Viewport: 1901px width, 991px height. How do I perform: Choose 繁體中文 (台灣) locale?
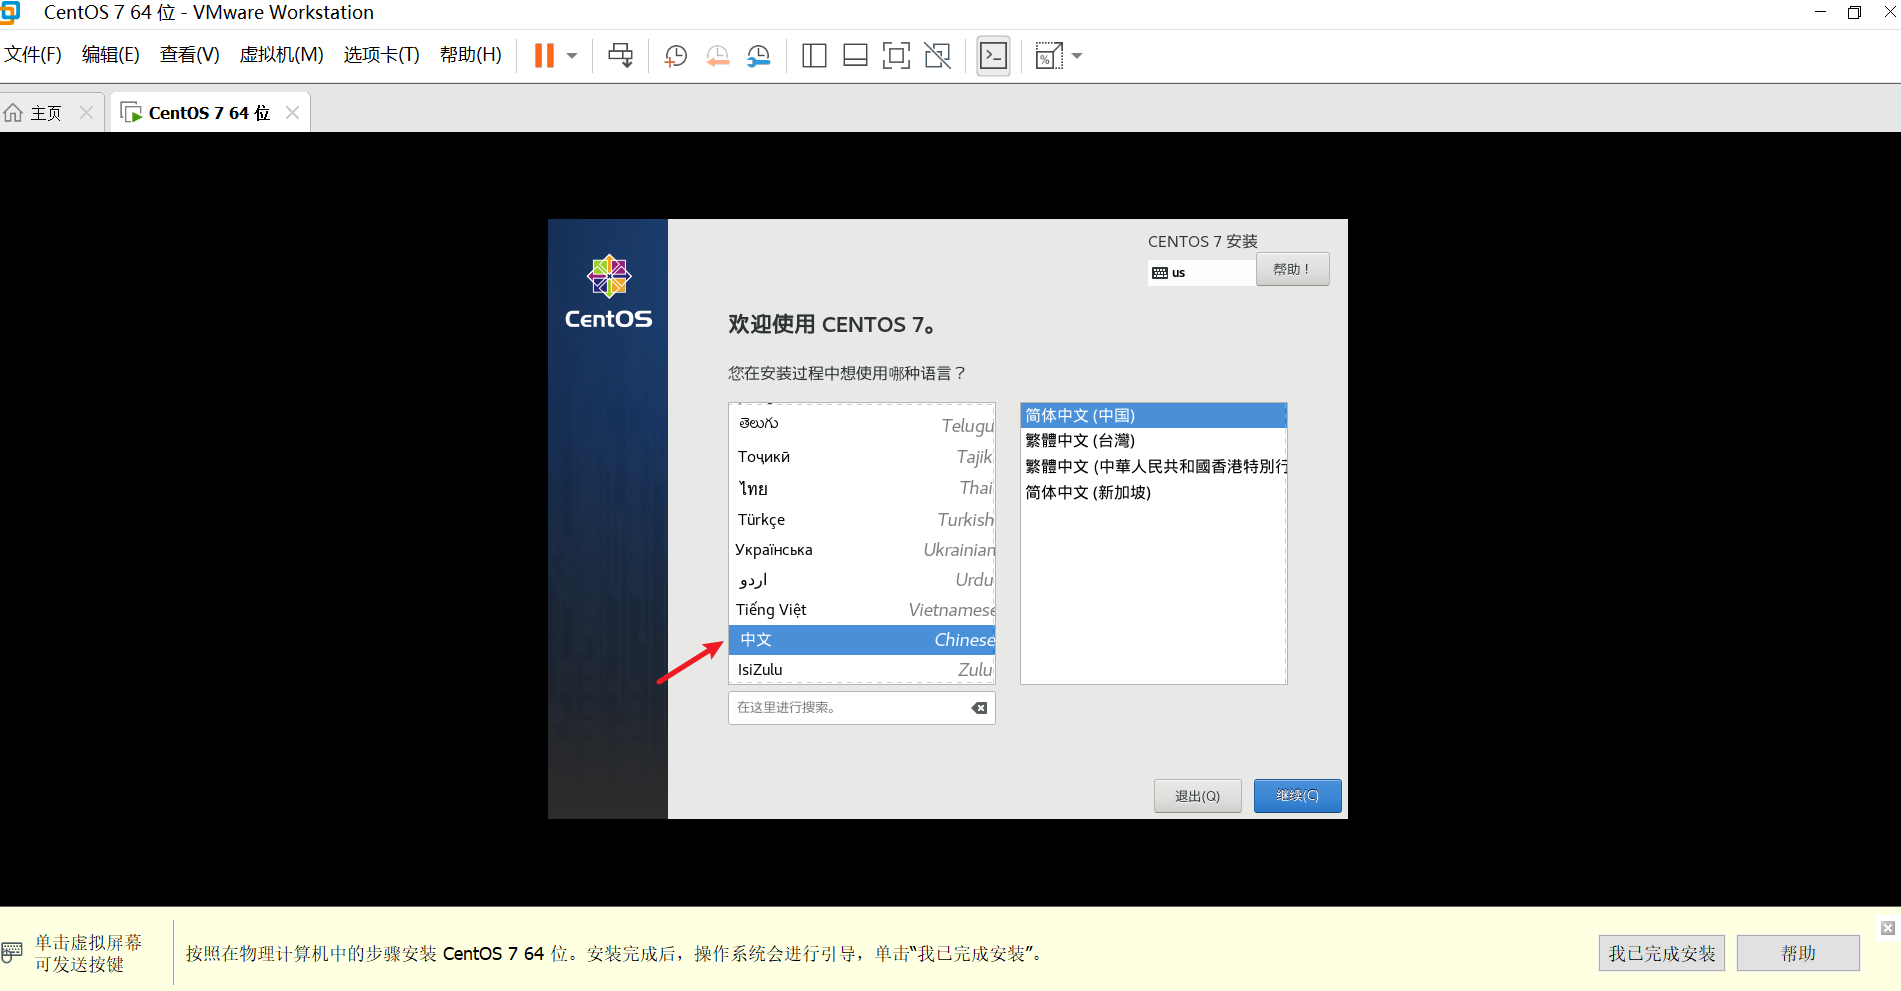[x=1153, y=441]
